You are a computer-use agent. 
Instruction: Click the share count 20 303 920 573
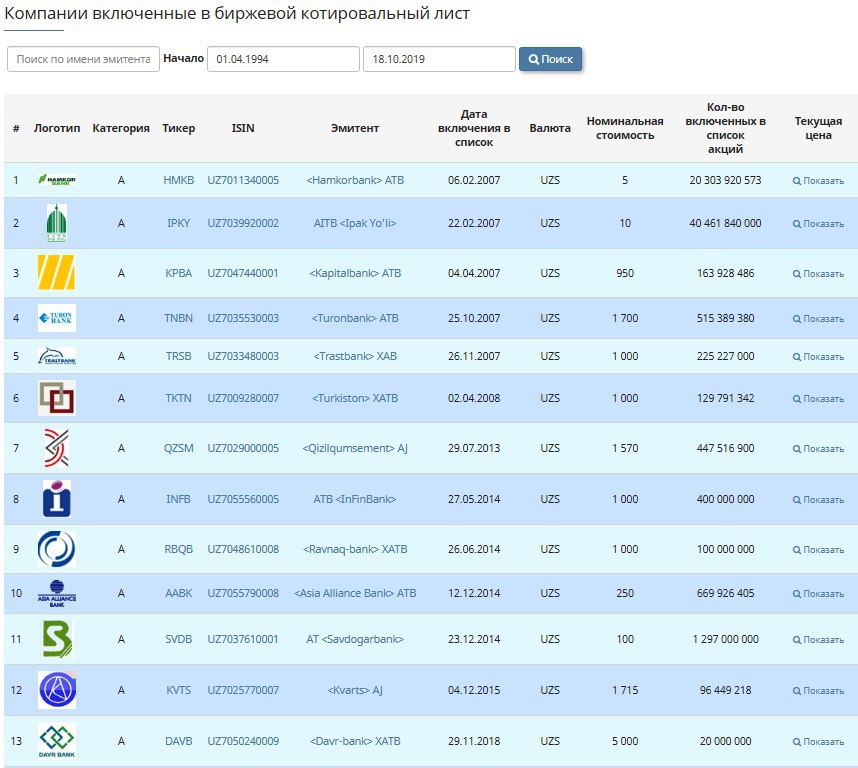[726, 180]
